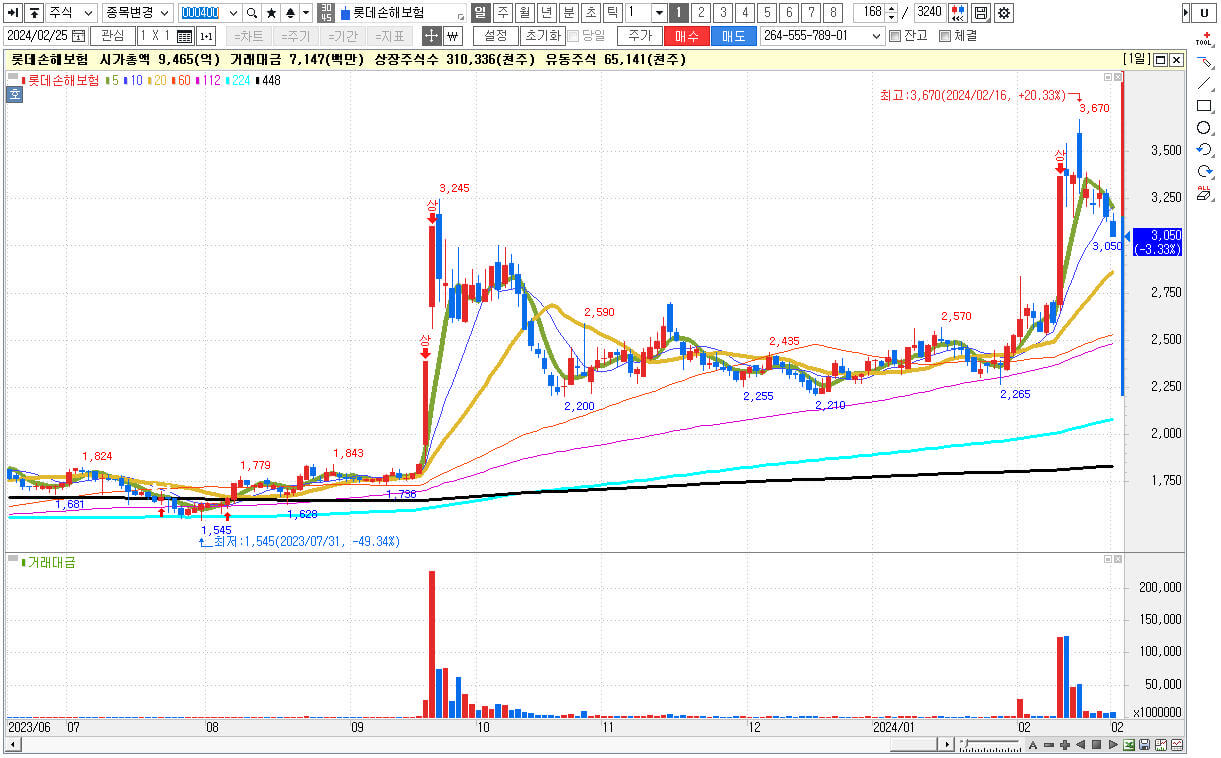Select the trend line drawing tool
The width and height of the screenshot is (1221, 758).
pos(1204,83)
